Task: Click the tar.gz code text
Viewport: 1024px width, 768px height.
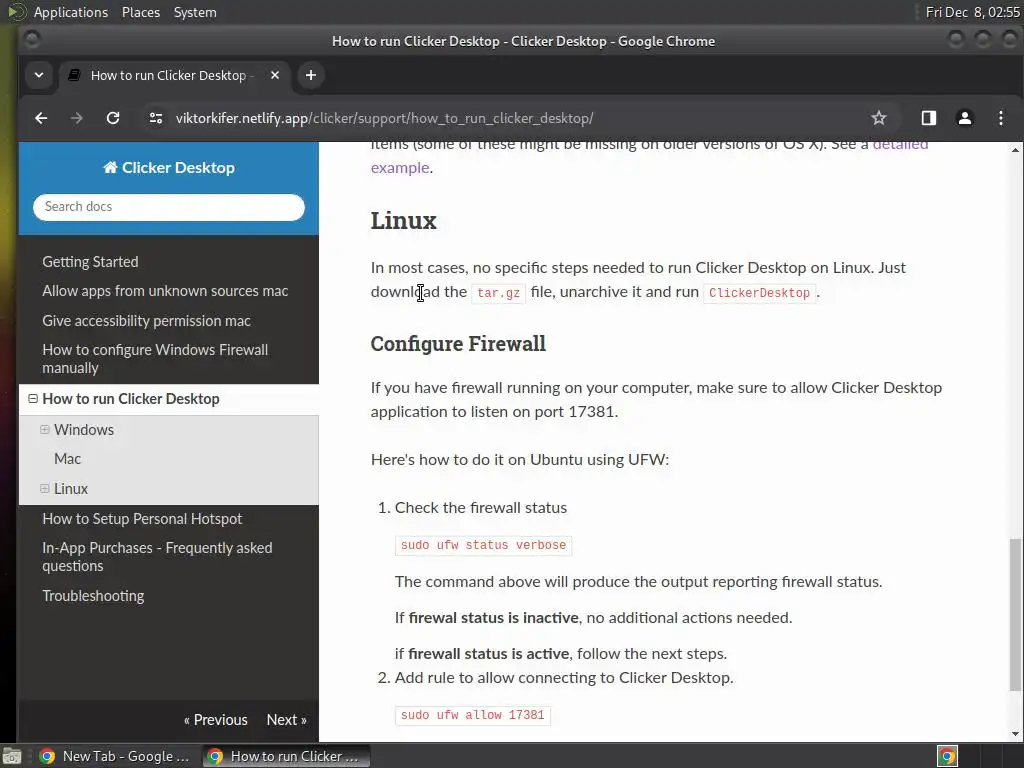Action: coord(498,293)
